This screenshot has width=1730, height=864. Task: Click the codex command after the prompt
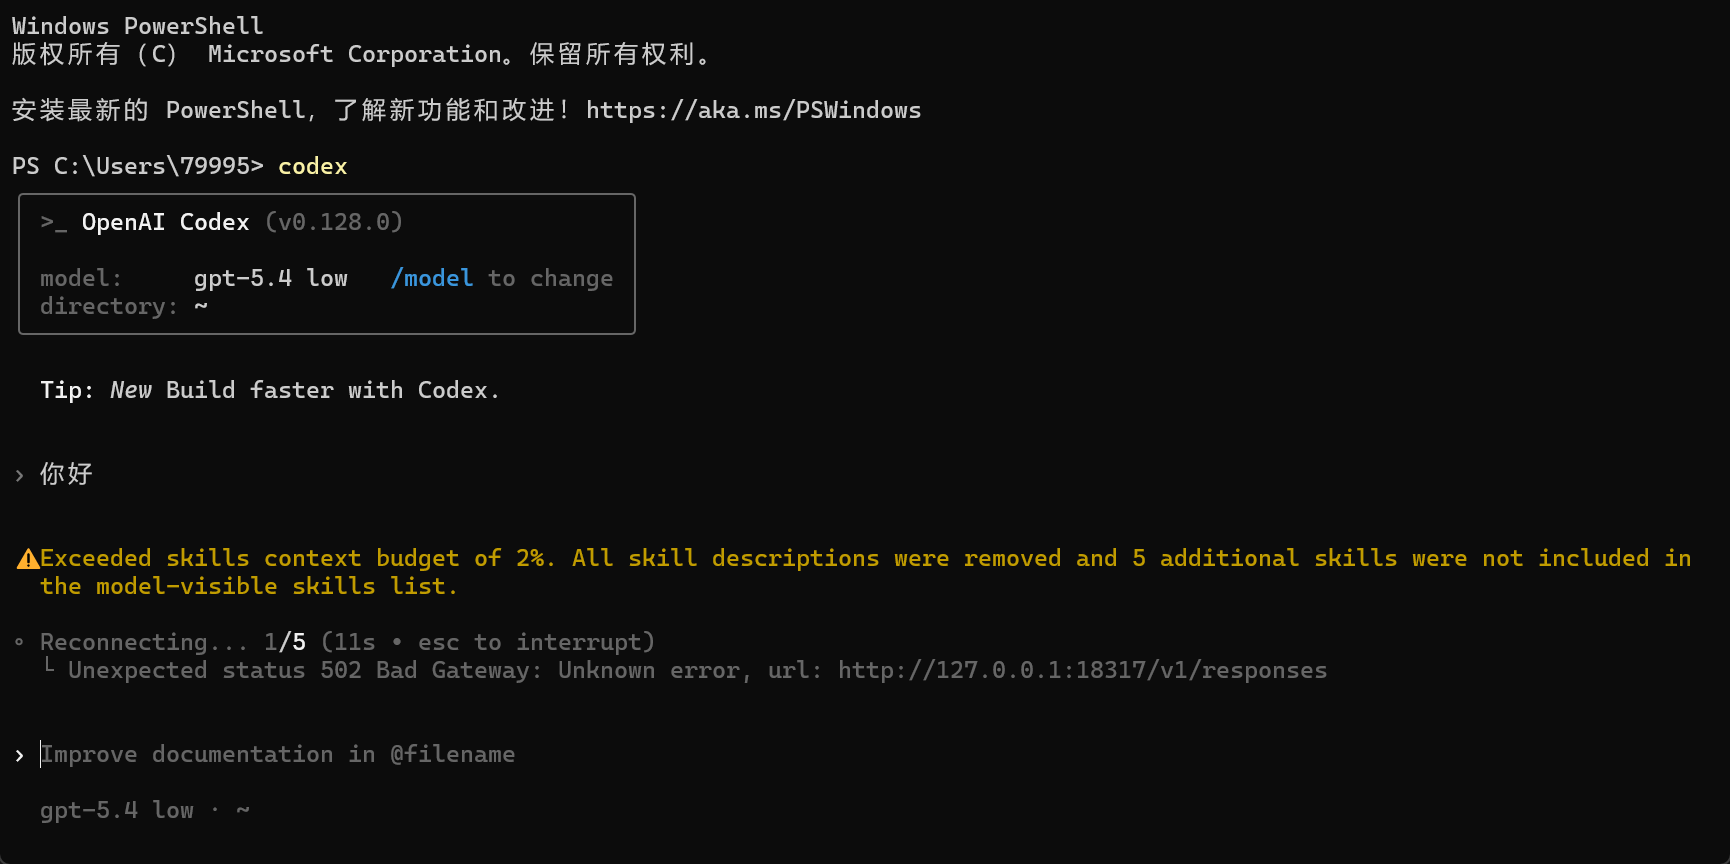[x=313, y=166]
